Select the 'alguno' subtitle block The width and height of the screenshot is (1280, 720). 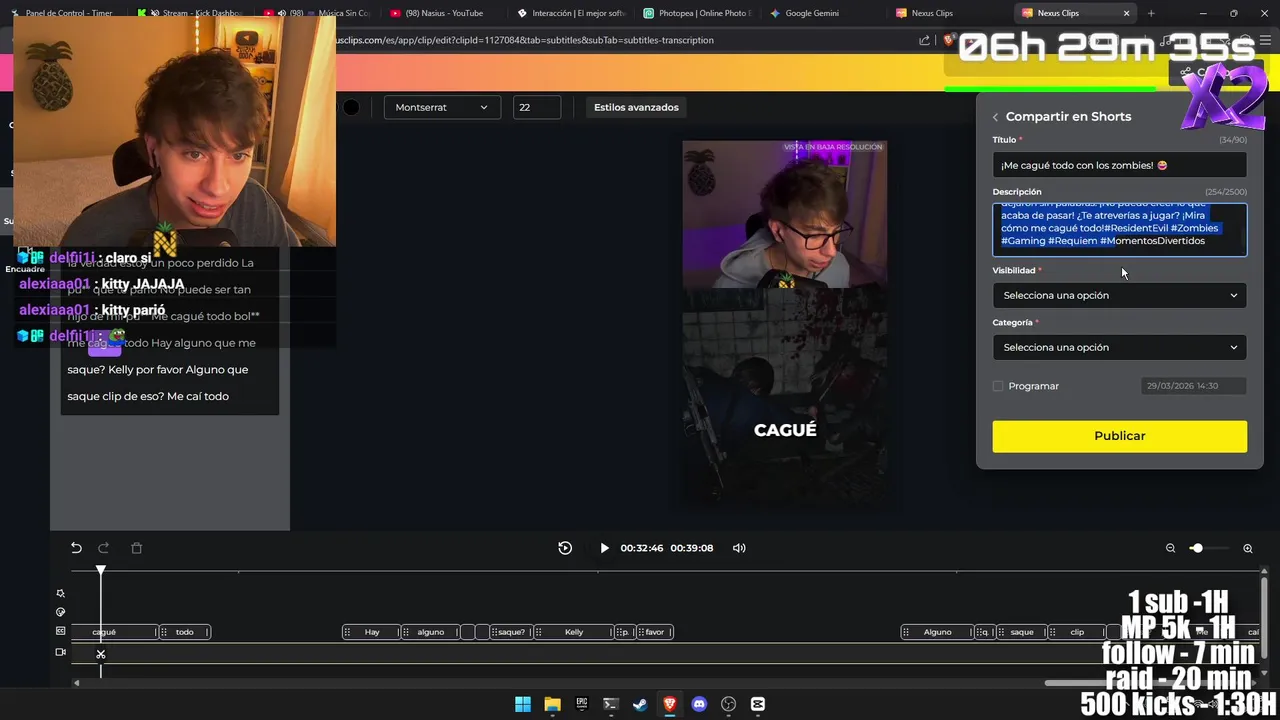[x=430, y=632]
